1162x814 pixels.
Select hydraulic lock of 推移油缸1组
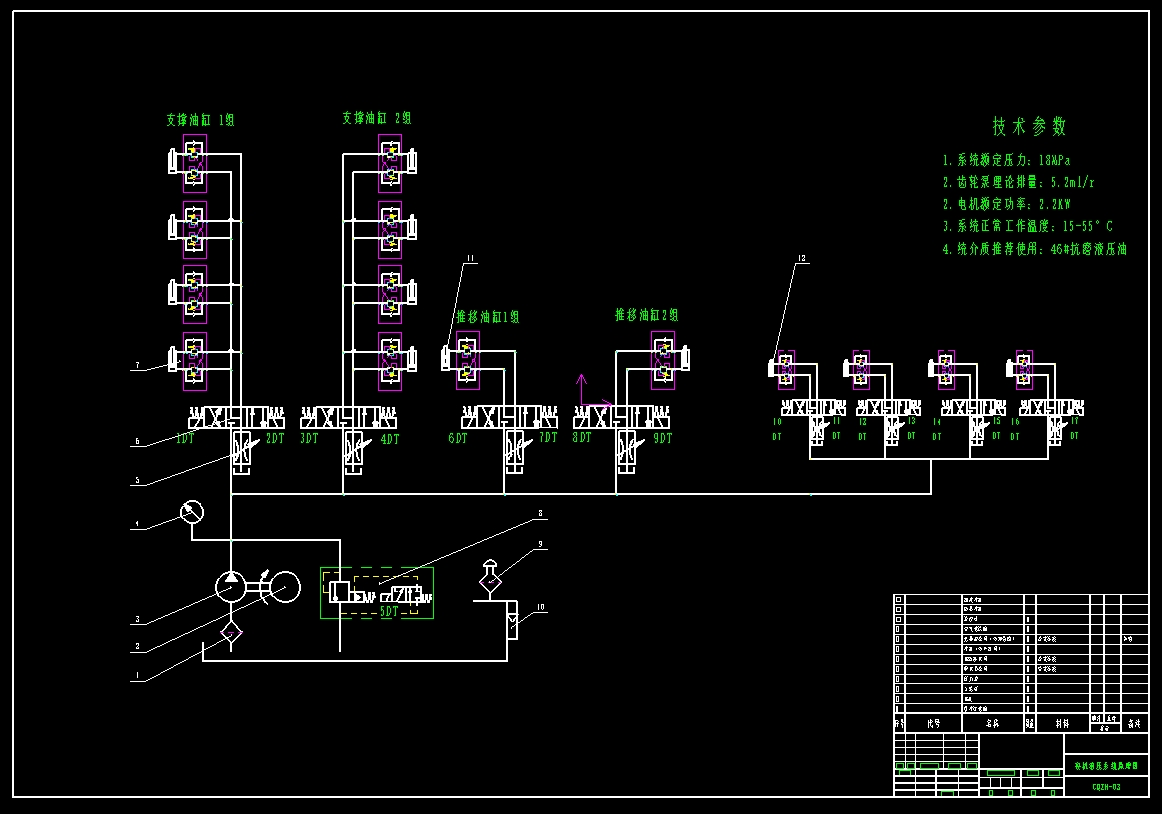(468, 360)
